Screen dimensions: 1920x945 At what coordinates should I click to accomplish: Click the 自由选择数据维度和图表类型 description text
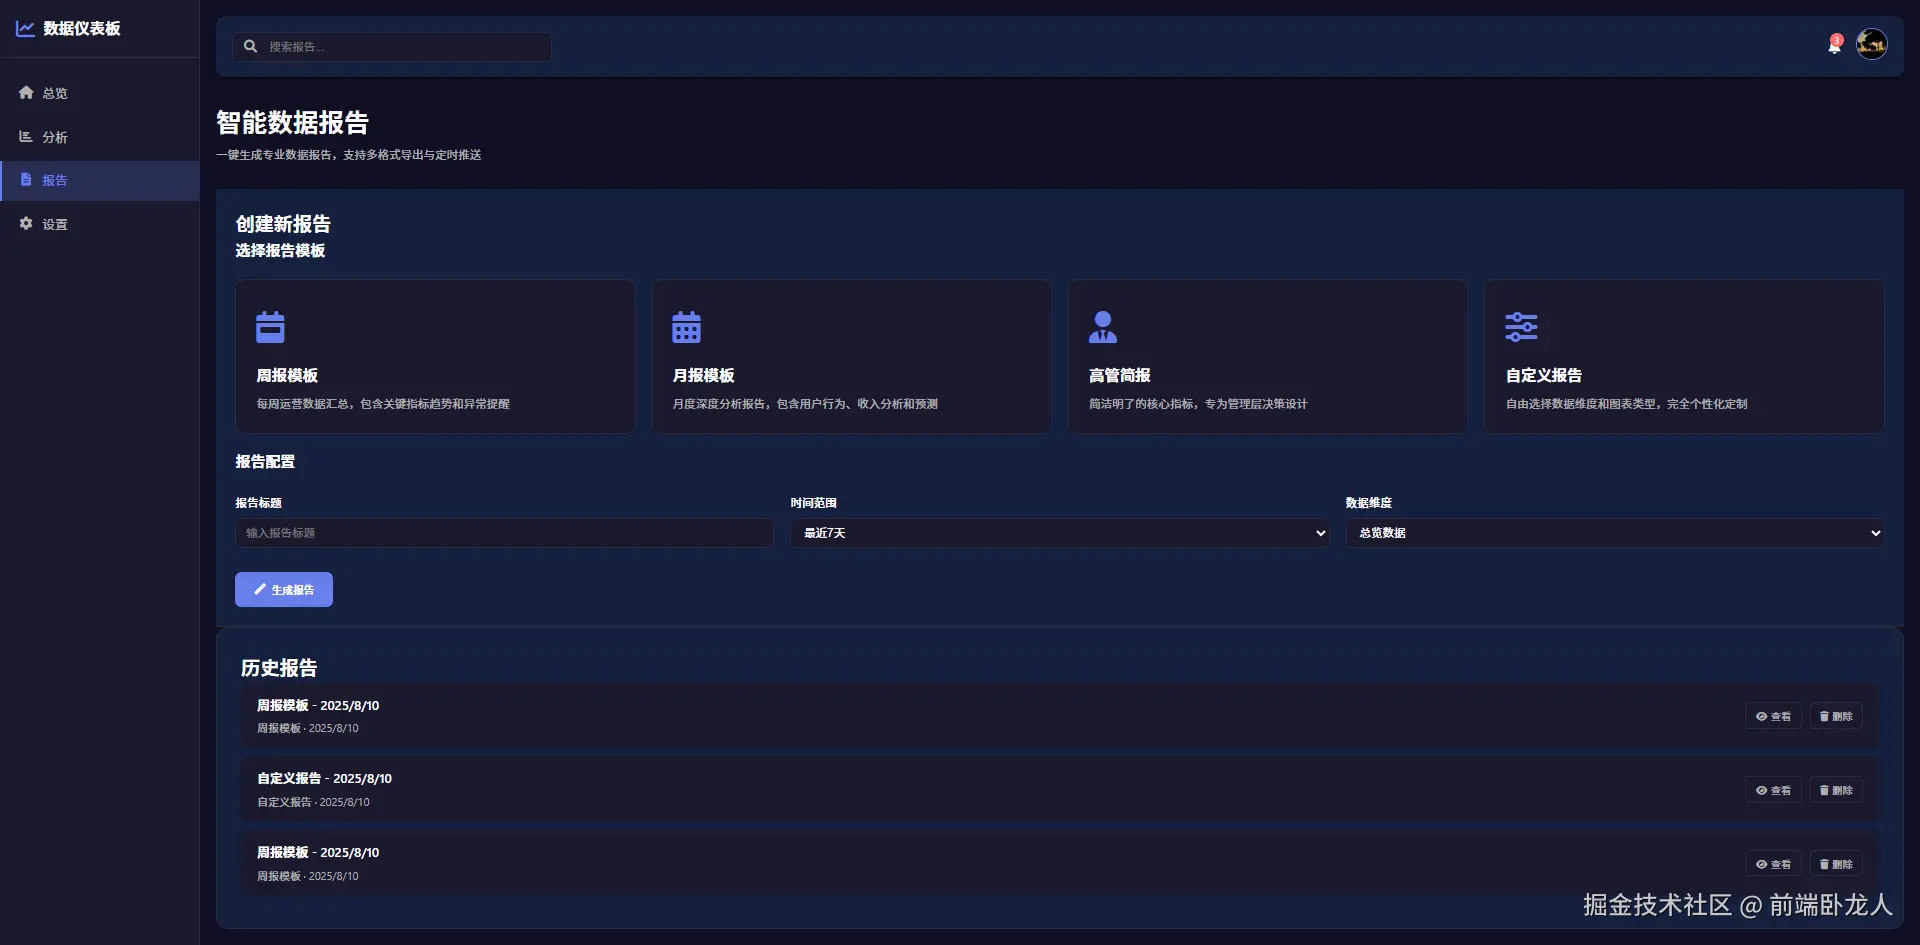point(1627,404)
